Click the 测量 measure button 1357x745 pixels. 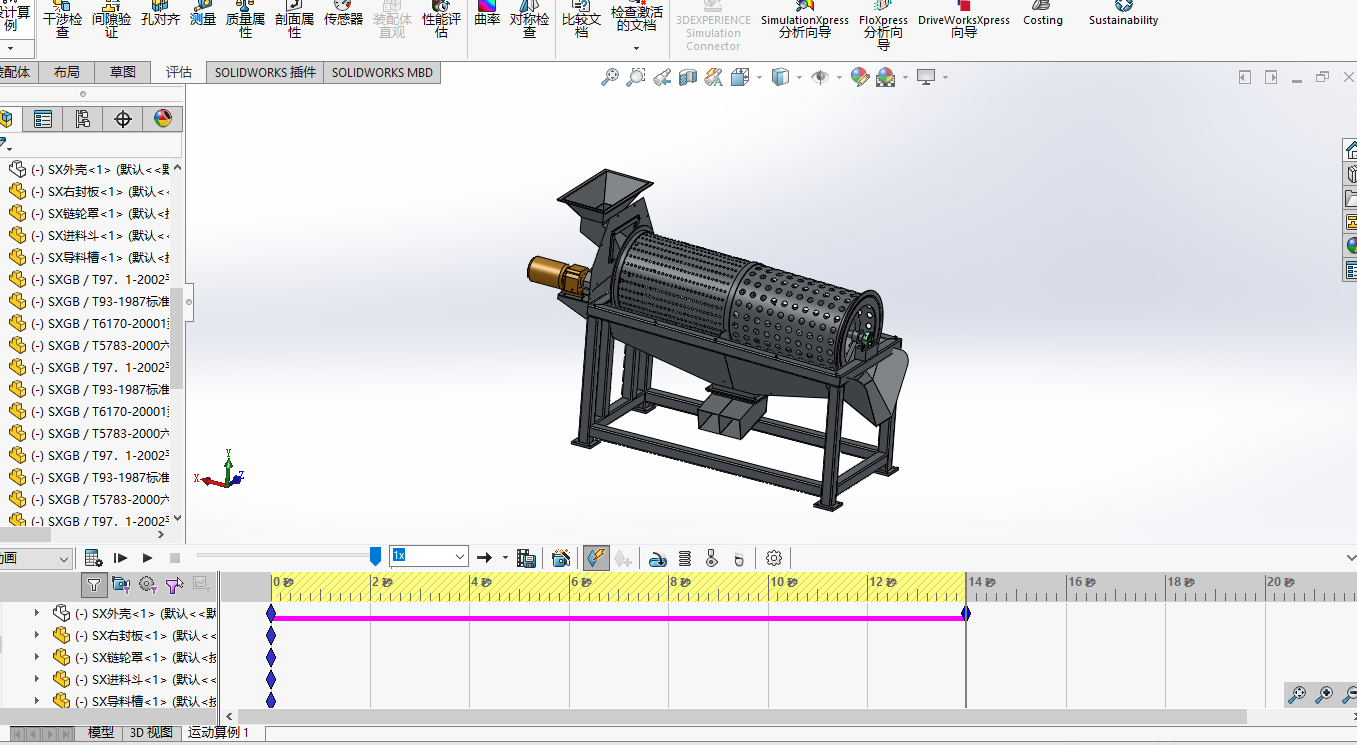[202, 14]
